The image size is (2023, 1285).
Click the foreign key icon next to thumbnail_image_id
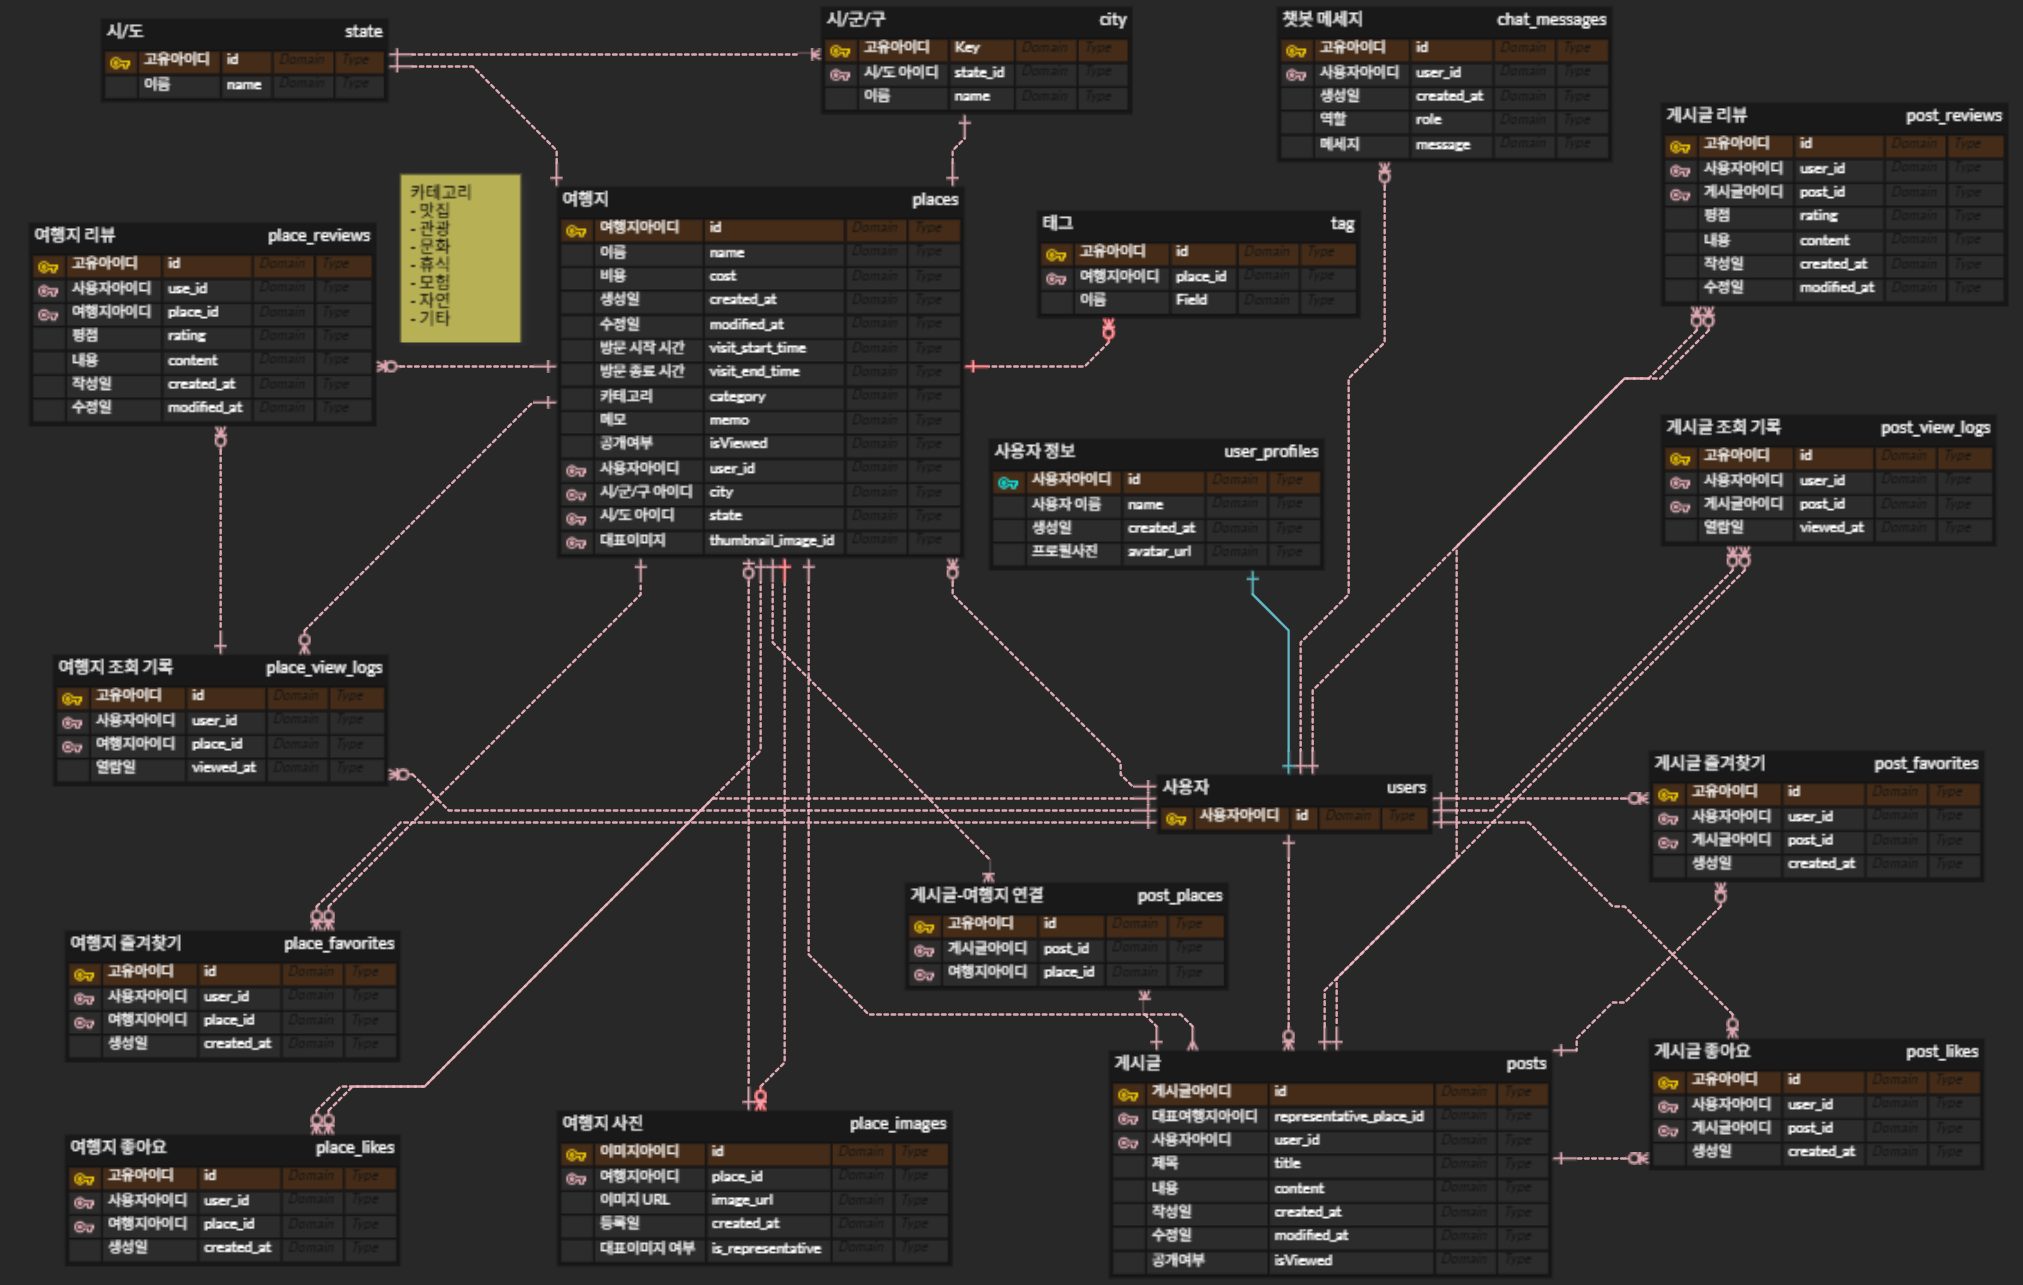tap(576, 543)
